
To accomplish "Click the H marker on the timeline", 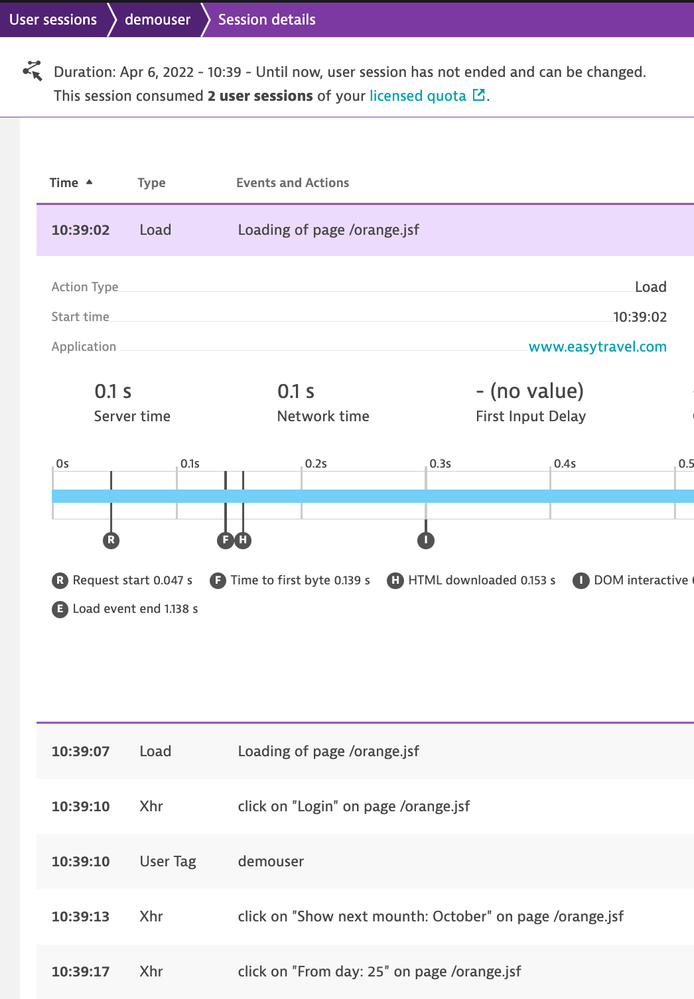I will click(243, 540).
